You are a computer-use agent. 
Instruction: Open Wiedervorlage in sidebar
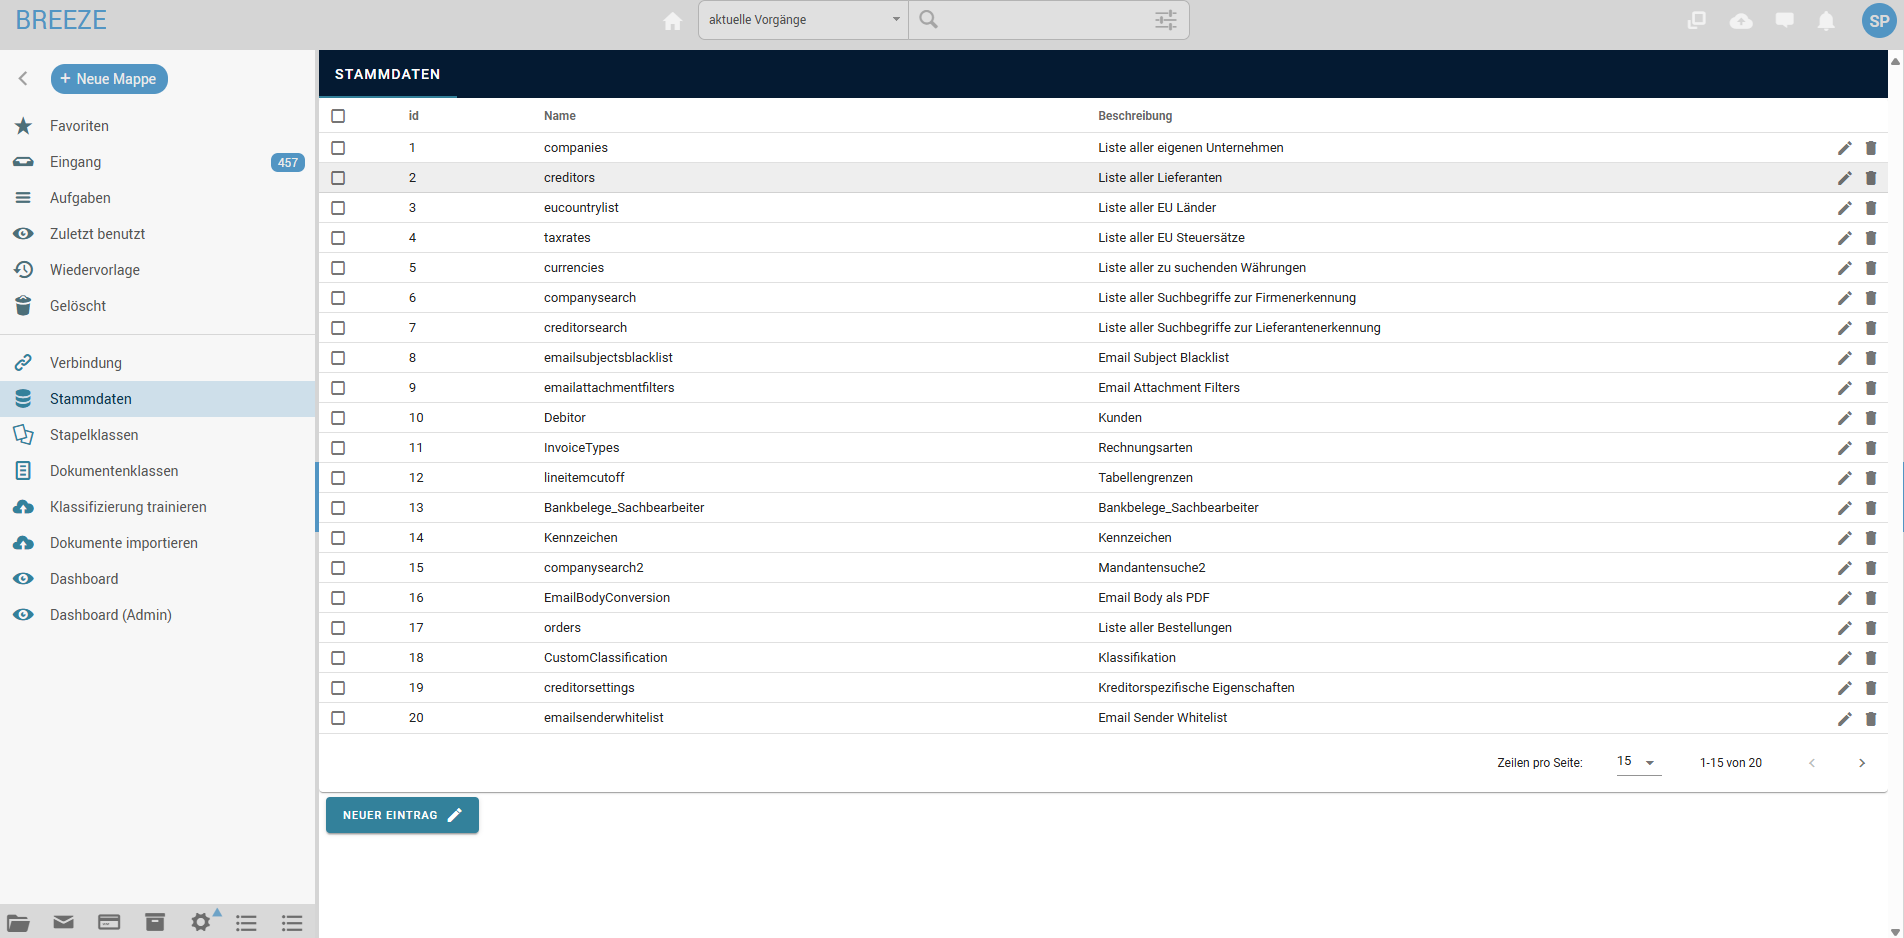[158, 270]
